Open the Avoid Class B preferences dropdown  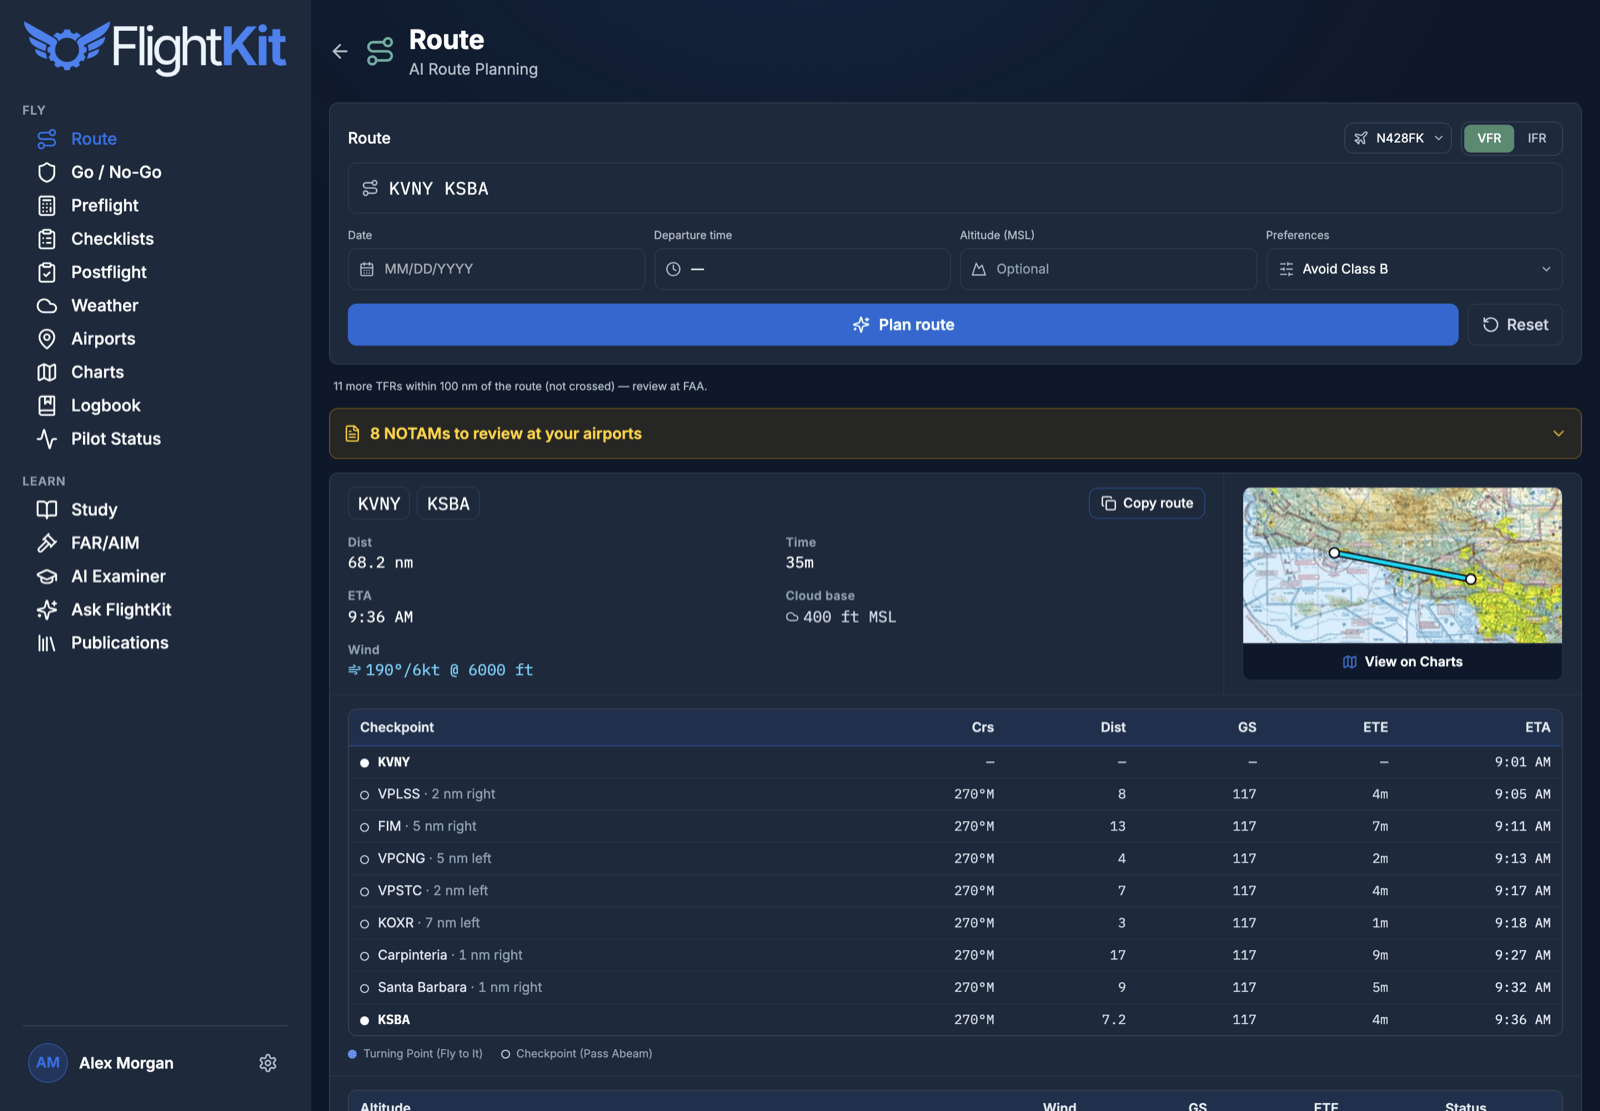coord(1414,269)
